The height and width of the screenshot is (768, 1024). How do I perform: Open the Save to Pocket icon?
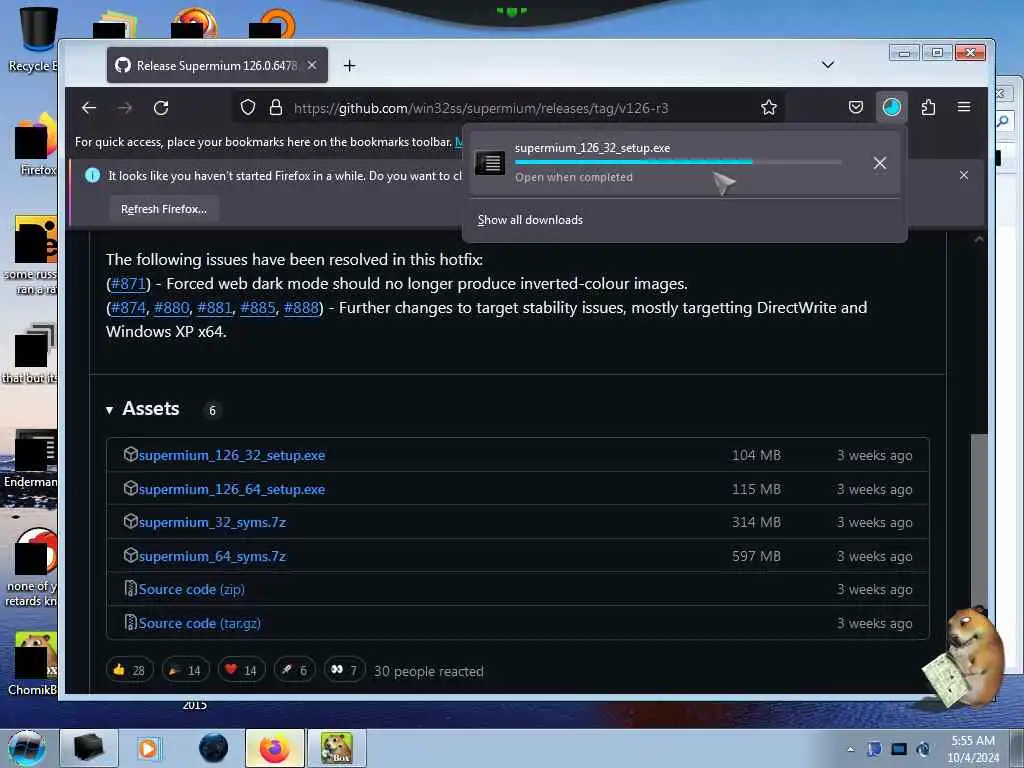pyautogui.click(x=856, y=107)
